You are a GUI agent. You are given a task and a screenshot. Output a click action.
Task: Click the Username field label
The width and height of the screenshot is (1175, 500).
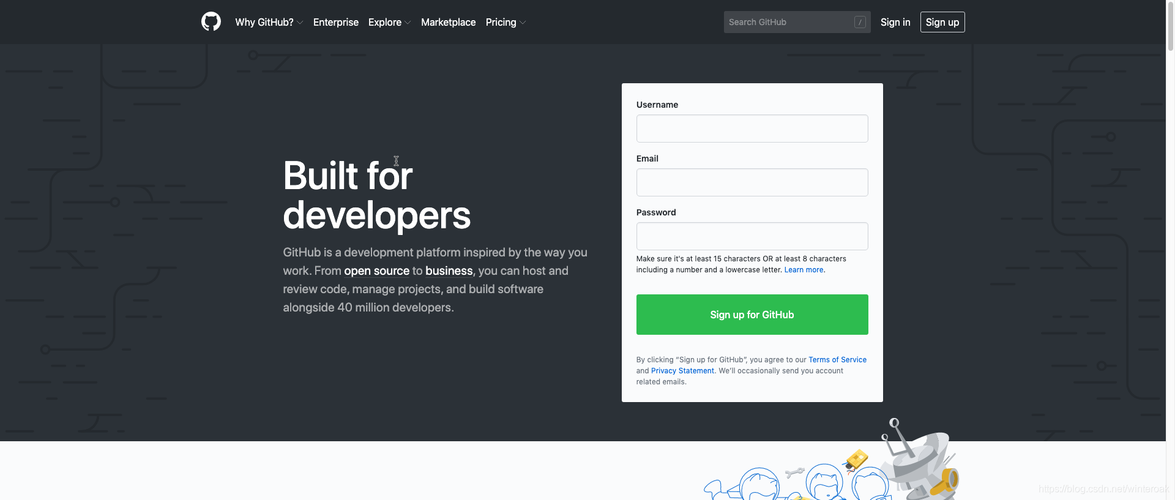[657, 105]
